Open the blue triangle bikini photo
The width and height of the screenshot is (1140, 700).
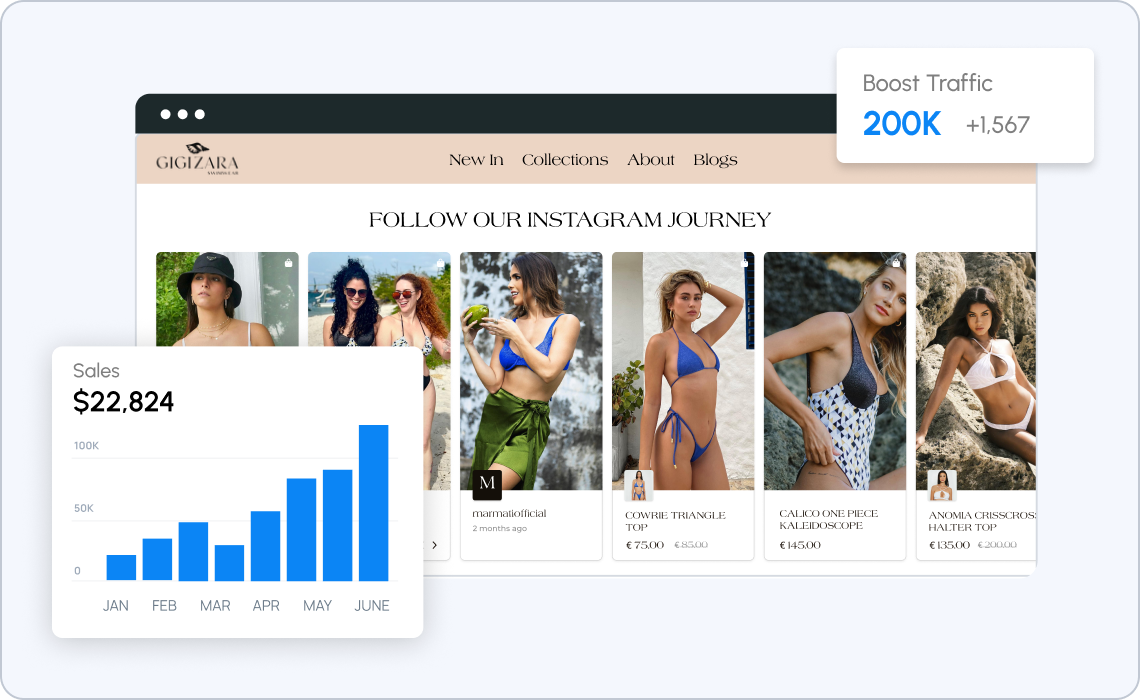[x=683, y=371]
